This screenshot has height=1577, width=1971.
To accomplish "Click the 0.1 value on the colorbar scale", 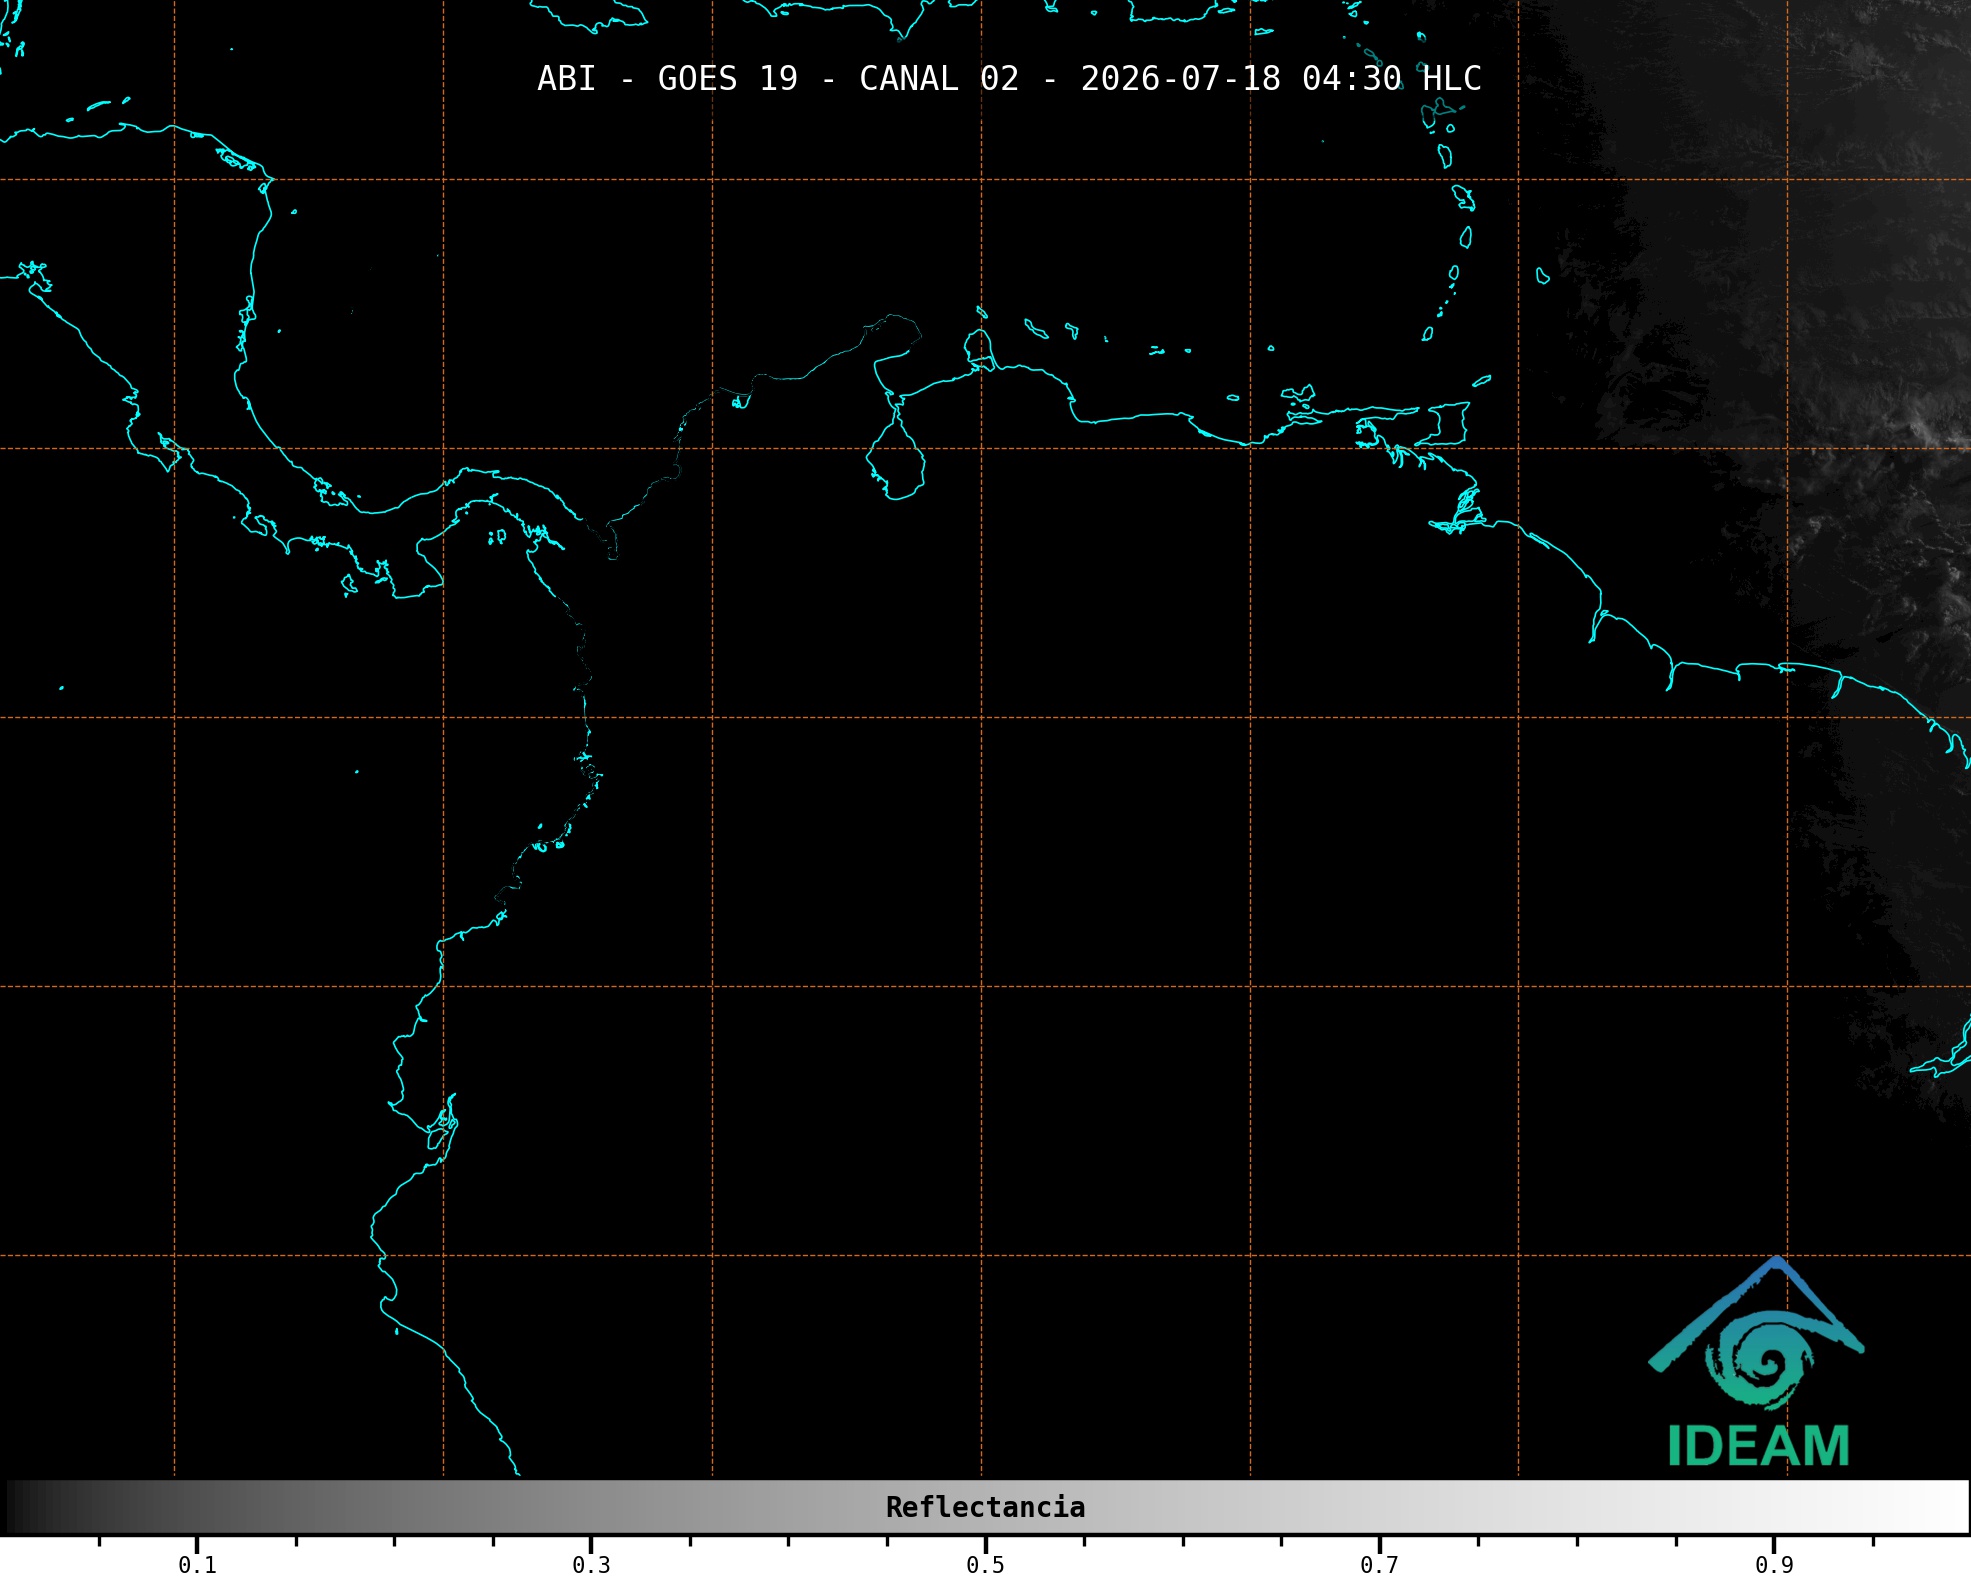I will coord(197,1565).
